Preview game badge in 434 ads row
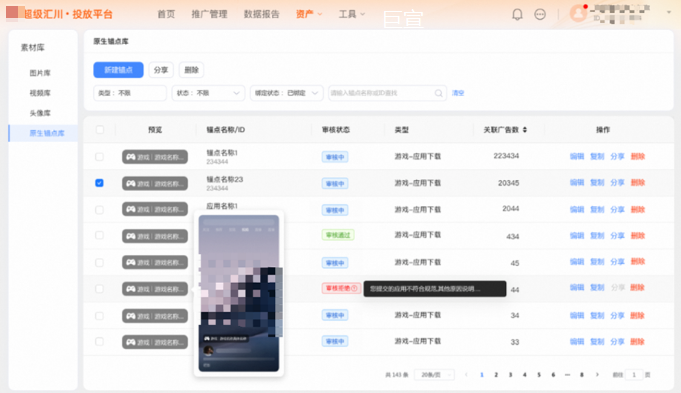681x393 pixels. (155, 236)
